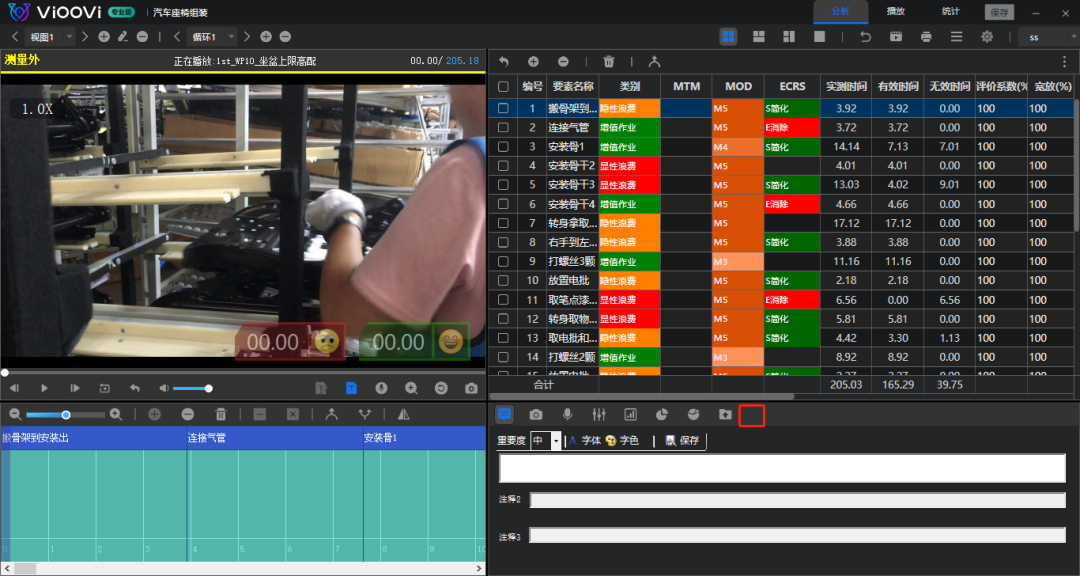The height and width of the screenshot is (576, 1080).
Task: Go to the next cycle with right chevron
Action: click(x=247, y=37)
